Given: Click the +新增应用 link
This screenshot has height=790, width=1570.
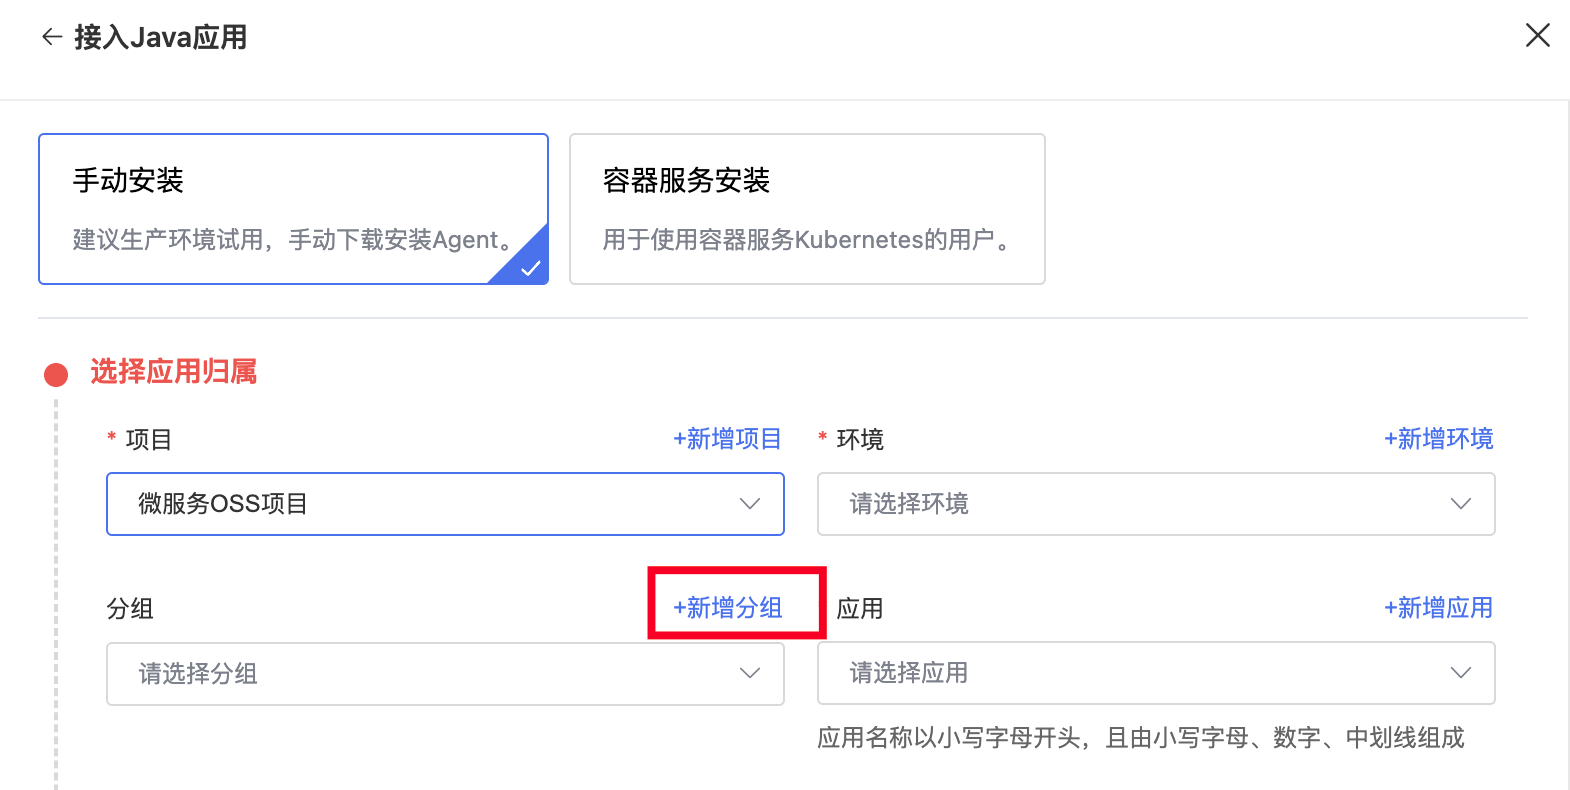Looking at the screenshot, I should pos(1438,608).
